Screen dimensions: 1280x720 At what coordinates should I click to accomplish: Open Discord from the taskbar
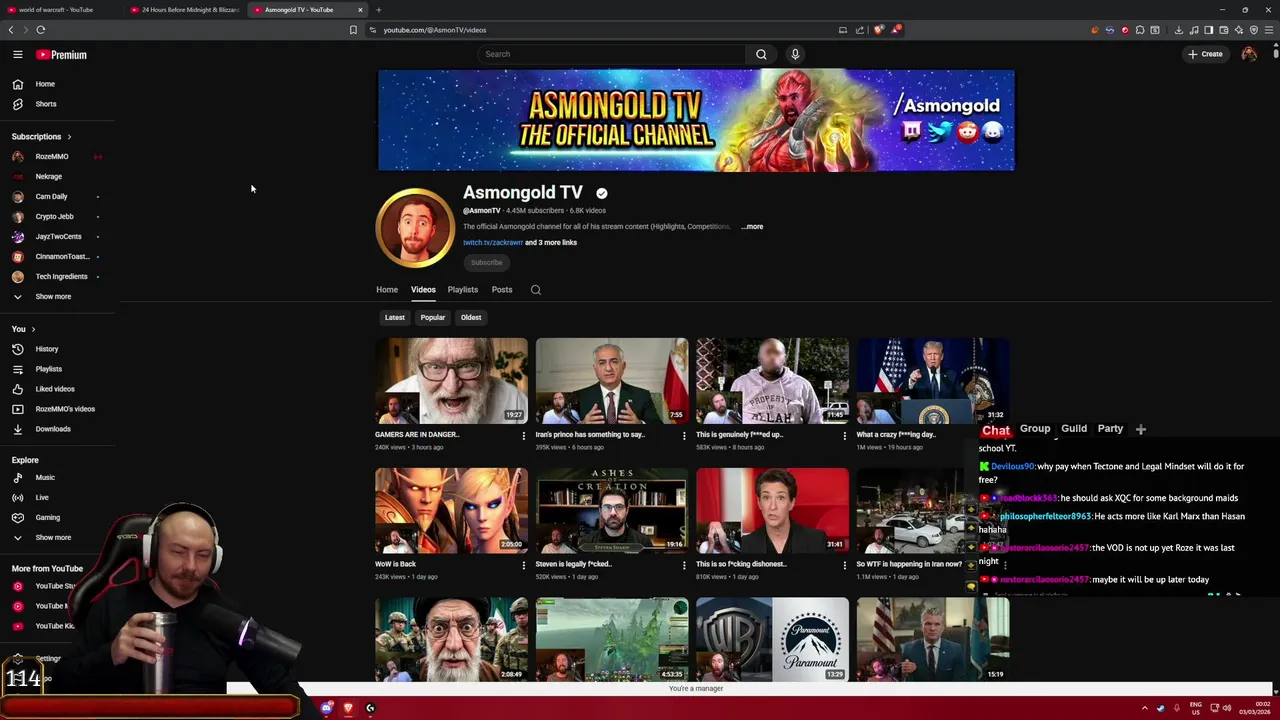[x=327, y=708]
